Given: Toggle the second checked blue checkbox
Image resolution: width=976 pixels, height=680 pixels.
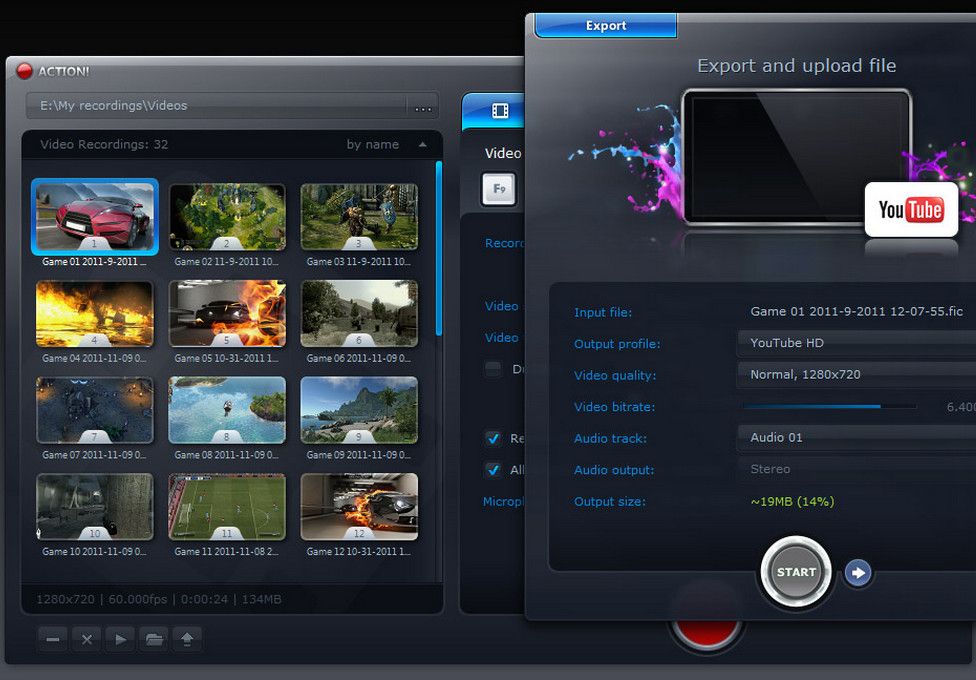Looking at the screenshot, I should tap(494, 470).
